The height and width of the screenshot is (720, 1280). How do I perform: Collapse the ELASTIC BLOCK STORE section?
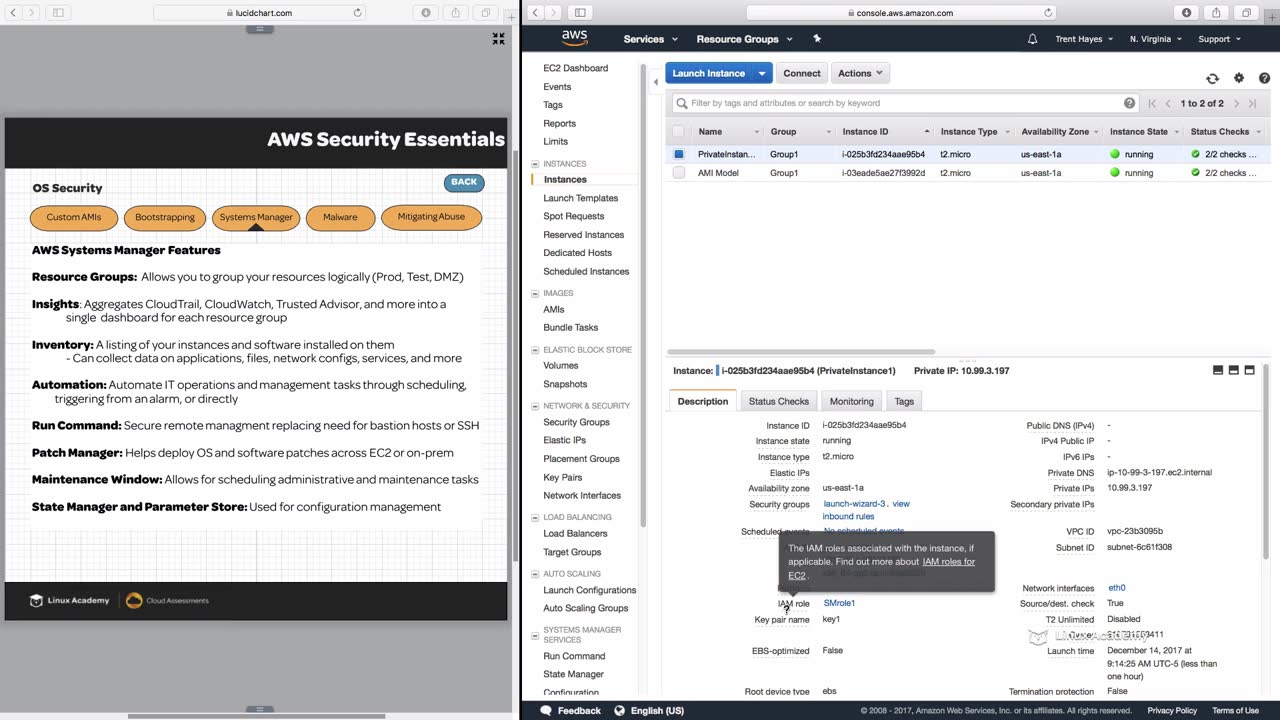[x=535, y=350]
